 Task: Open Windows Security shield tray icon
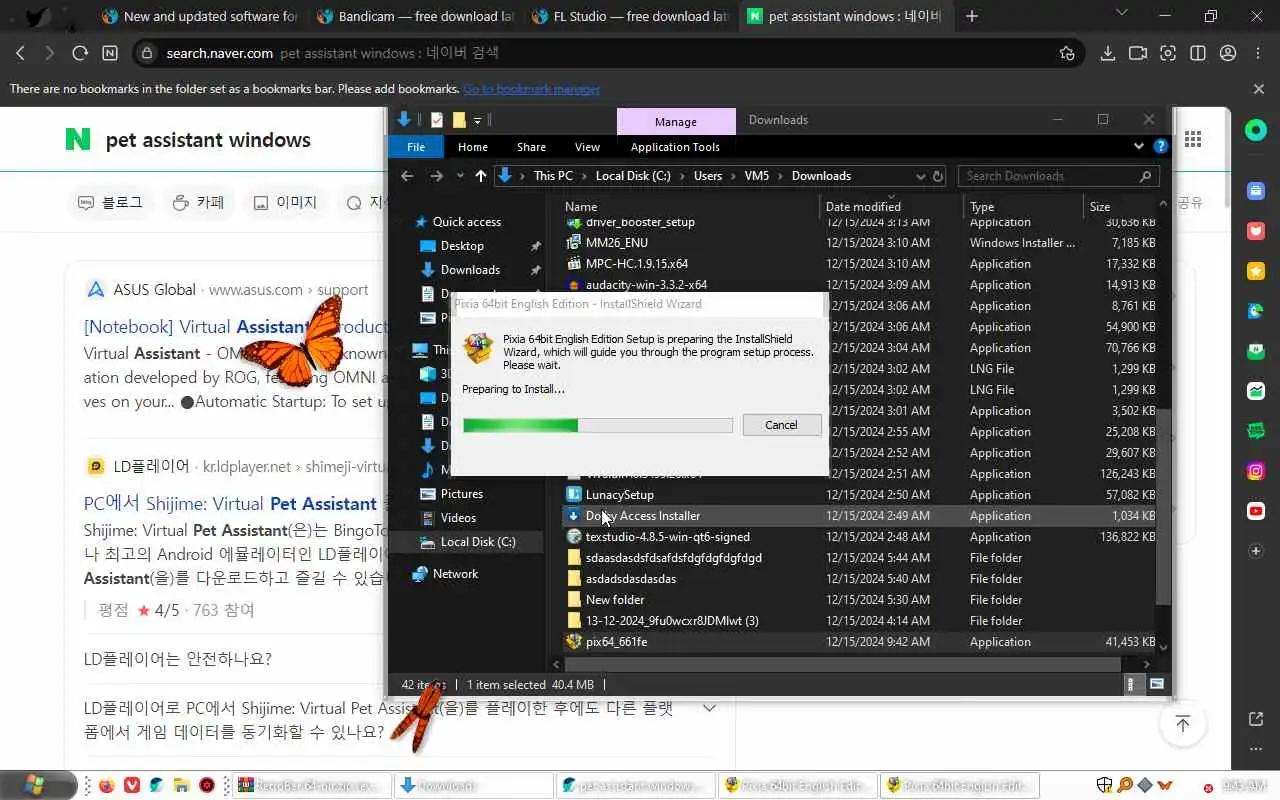point(1104,785)
